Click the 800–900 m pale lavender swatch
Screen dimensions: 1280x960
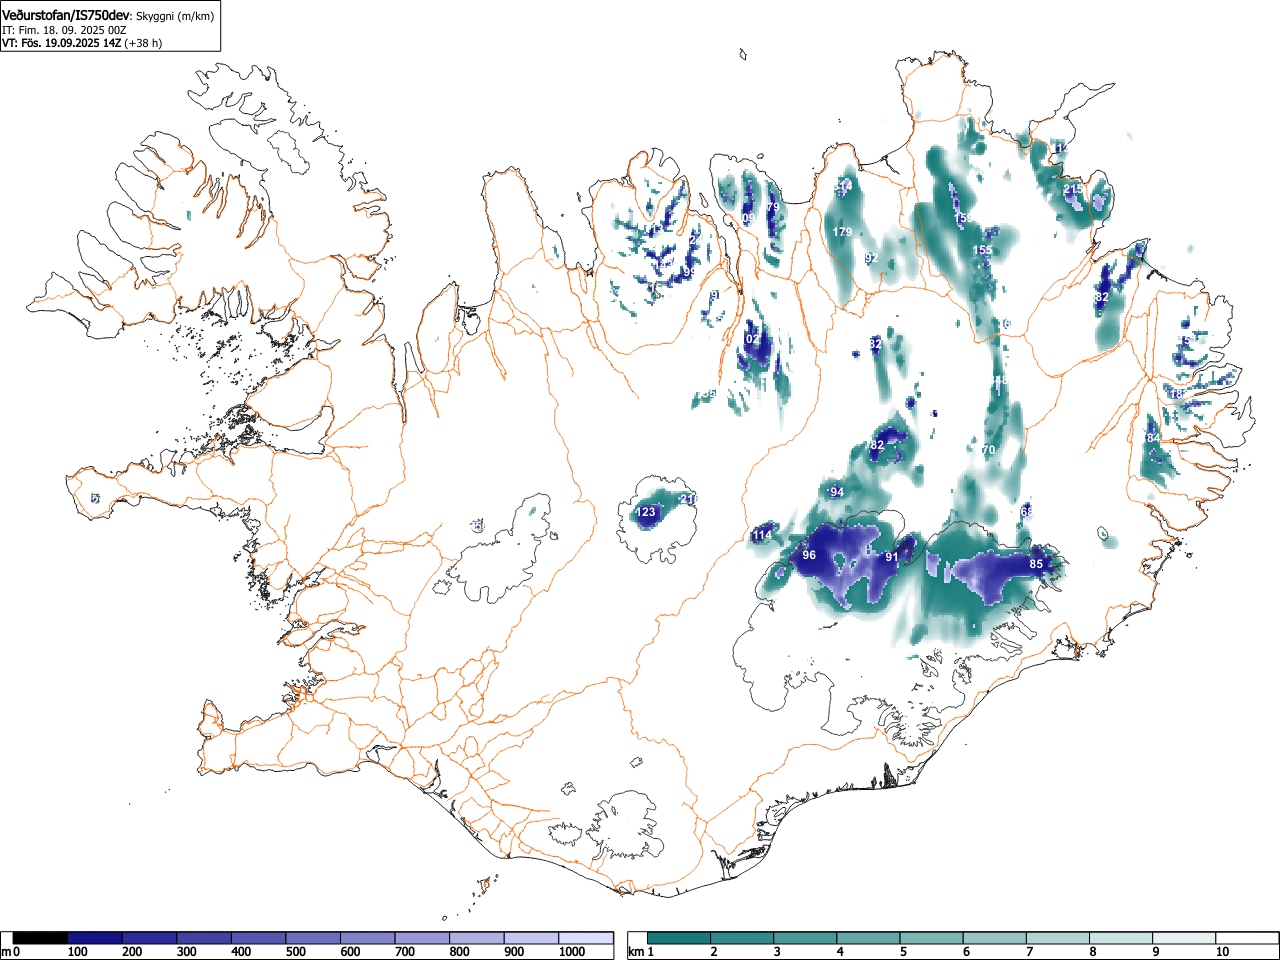[x=477, y=938]
